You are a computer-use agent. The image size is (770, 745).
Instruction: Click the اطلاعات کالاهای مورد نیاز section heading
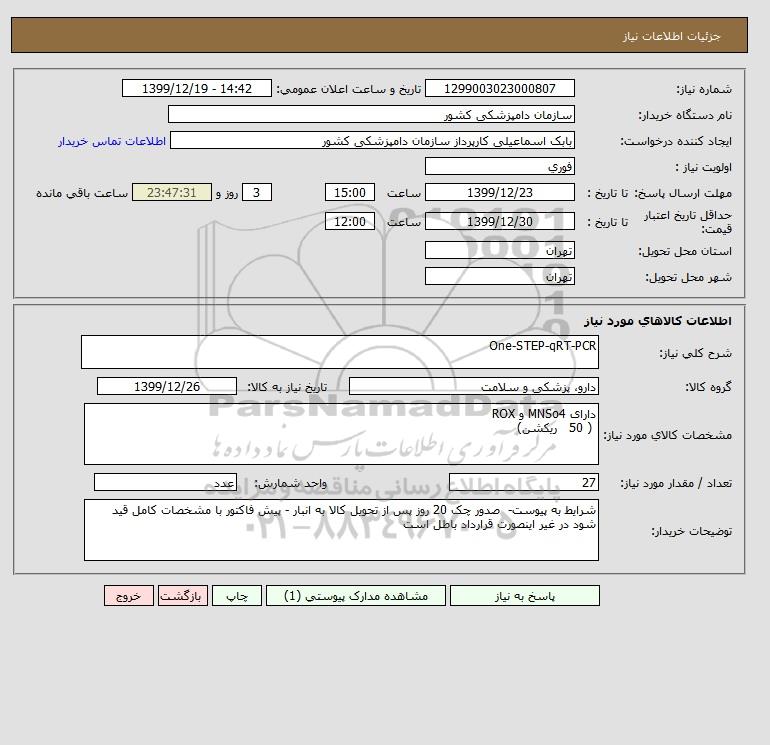[658, 321]
